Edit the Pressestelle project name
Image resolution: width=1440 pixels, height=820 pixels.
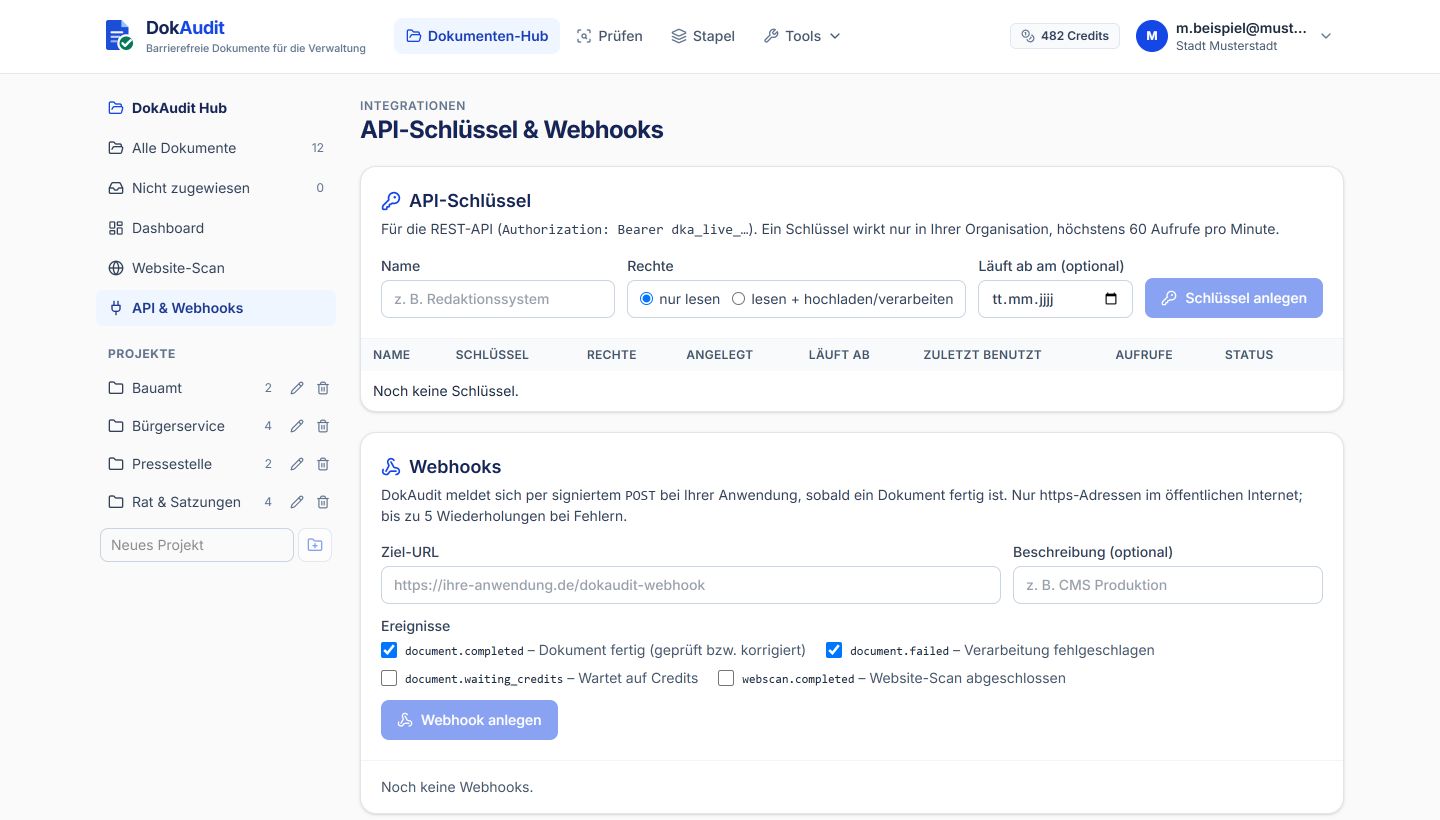297,464
